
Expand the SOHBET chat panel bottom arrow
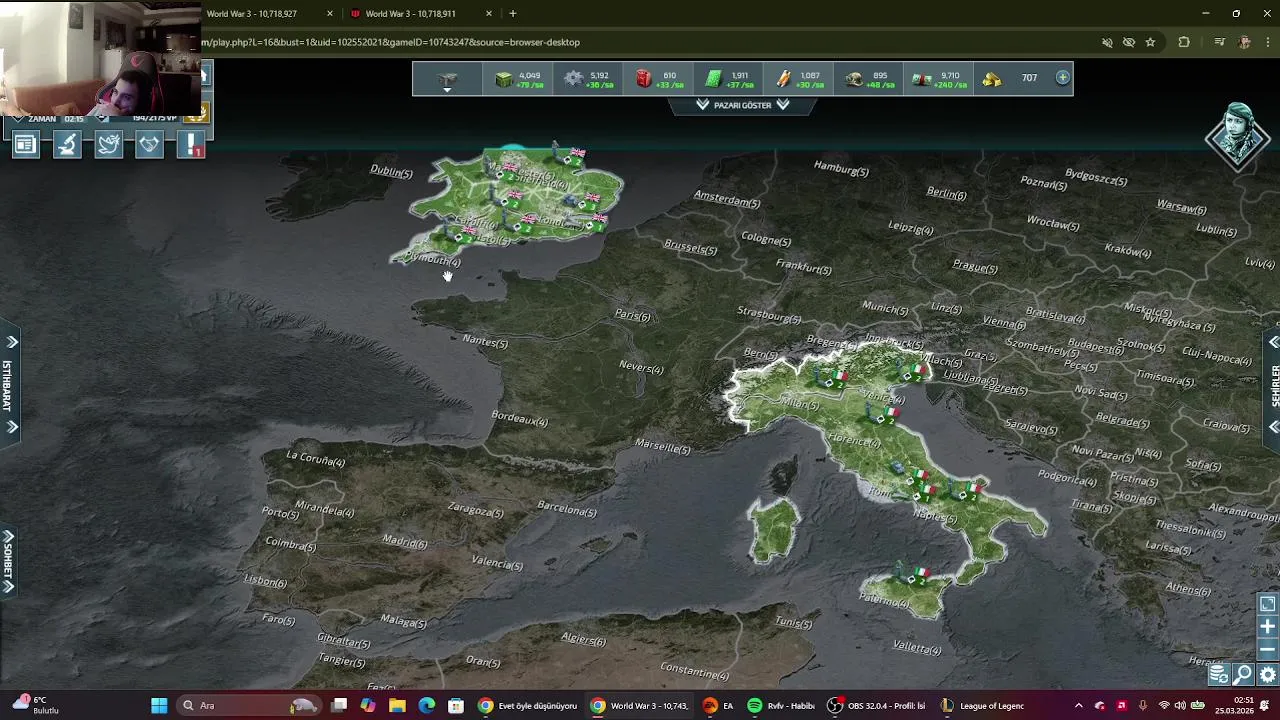click(x=8, y=587)
